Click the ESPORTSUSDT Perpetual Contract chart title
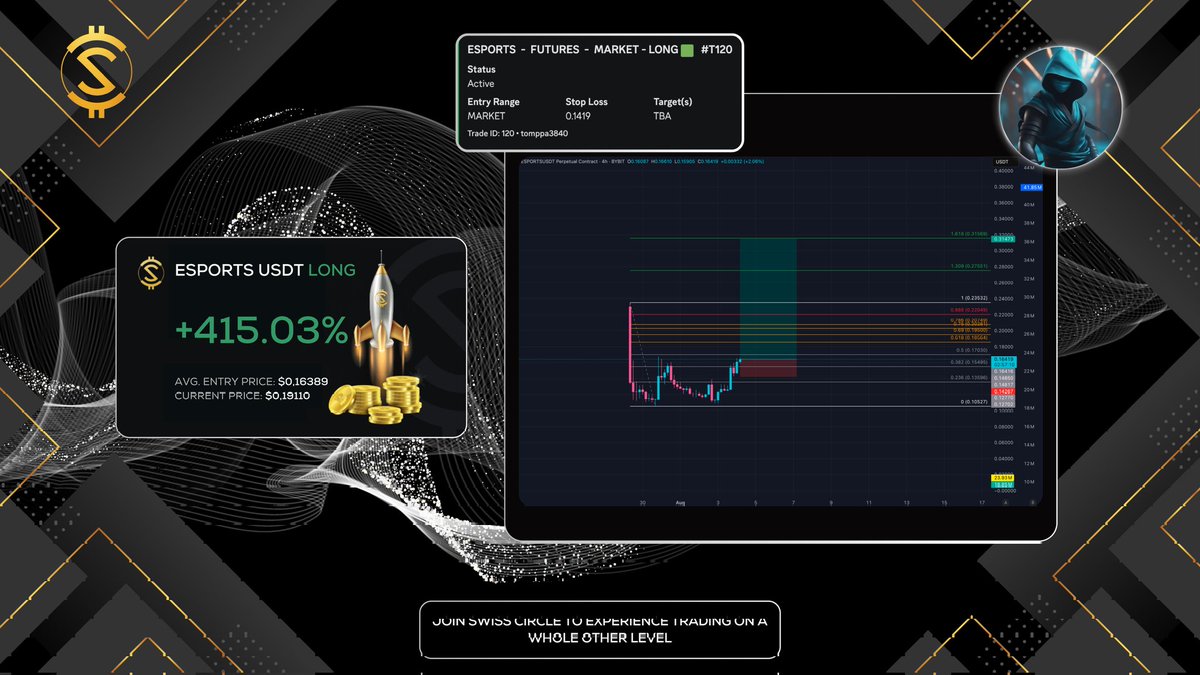Screen dimensions: 1200x675 click(x=574, y=161)
